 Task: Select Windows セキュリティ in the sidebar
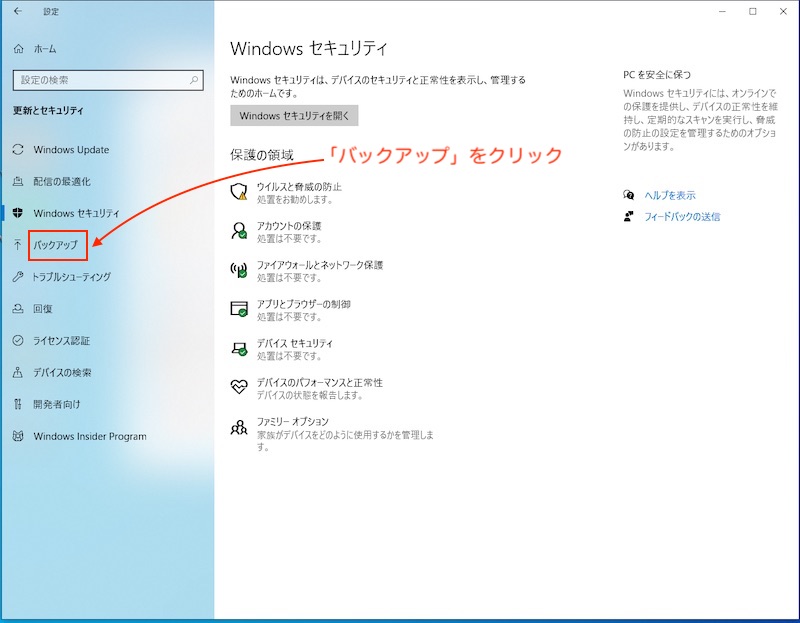(77, 213)
